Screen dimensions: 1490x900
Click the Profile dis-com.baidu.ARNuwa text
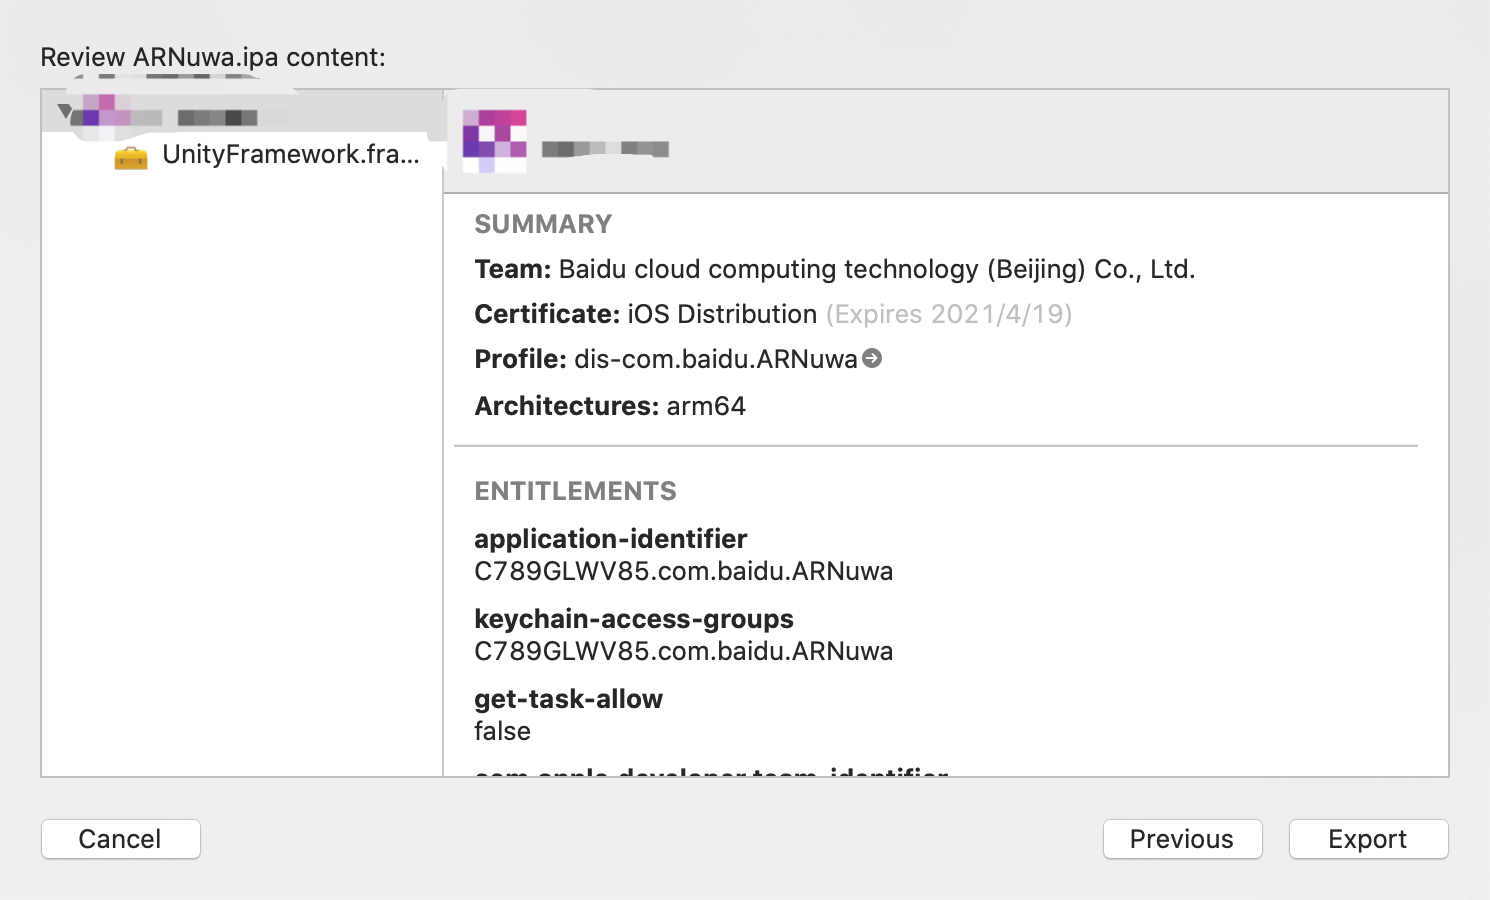pos(666,359)
